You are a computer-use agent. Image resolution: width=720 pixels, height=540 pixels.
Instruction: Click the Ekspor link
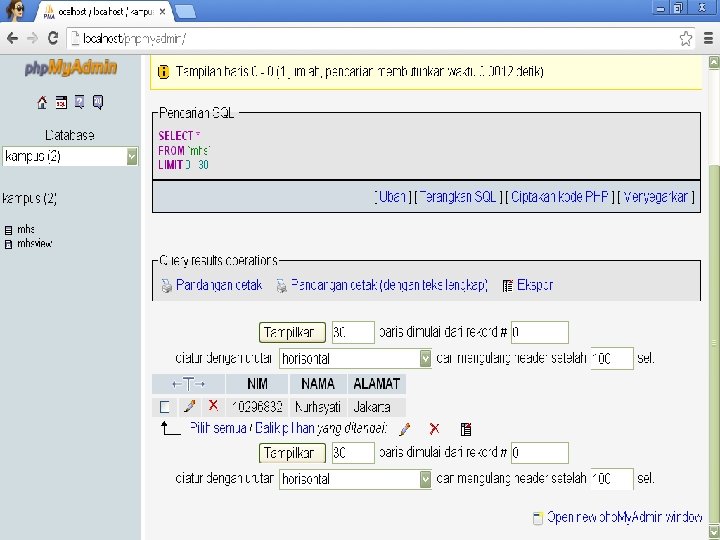[x=535, y=285]
